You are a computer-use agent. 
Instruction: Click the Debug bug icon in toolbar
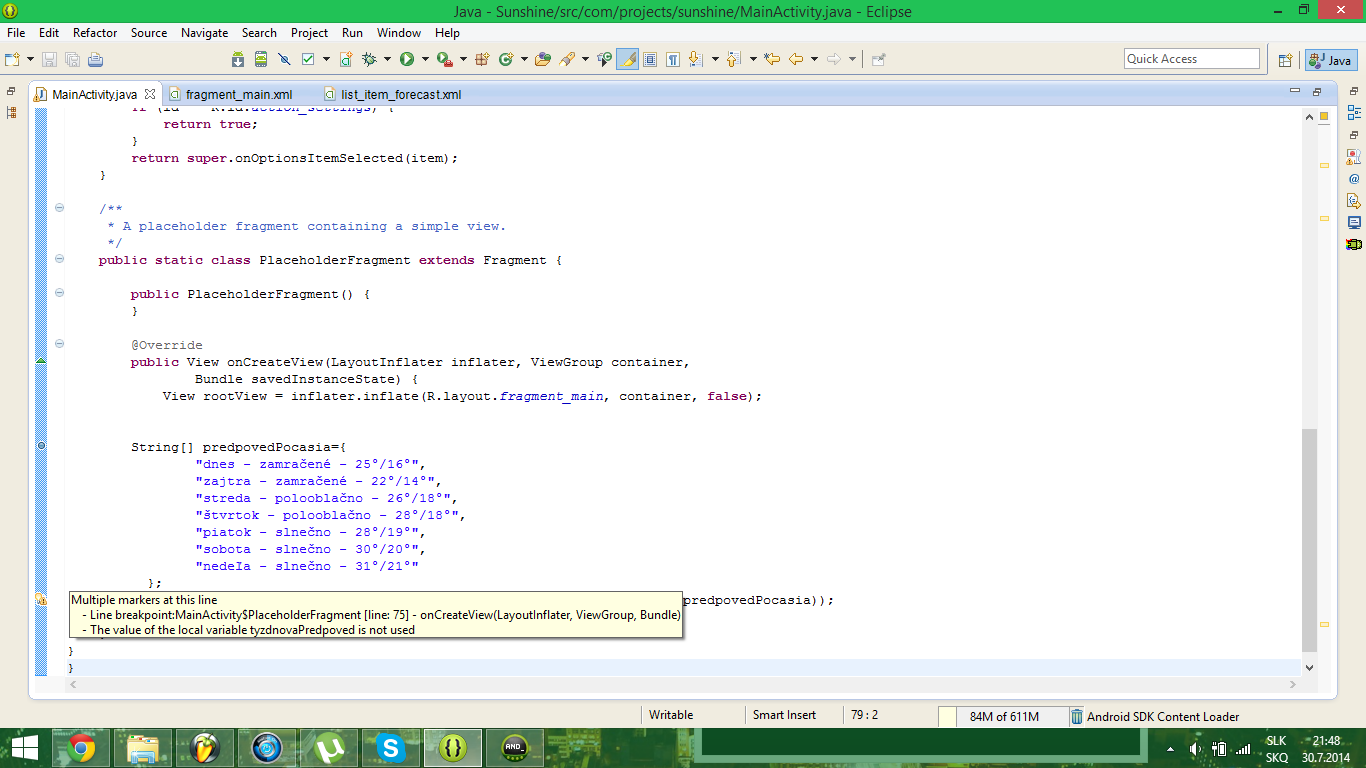click(369, 60)
